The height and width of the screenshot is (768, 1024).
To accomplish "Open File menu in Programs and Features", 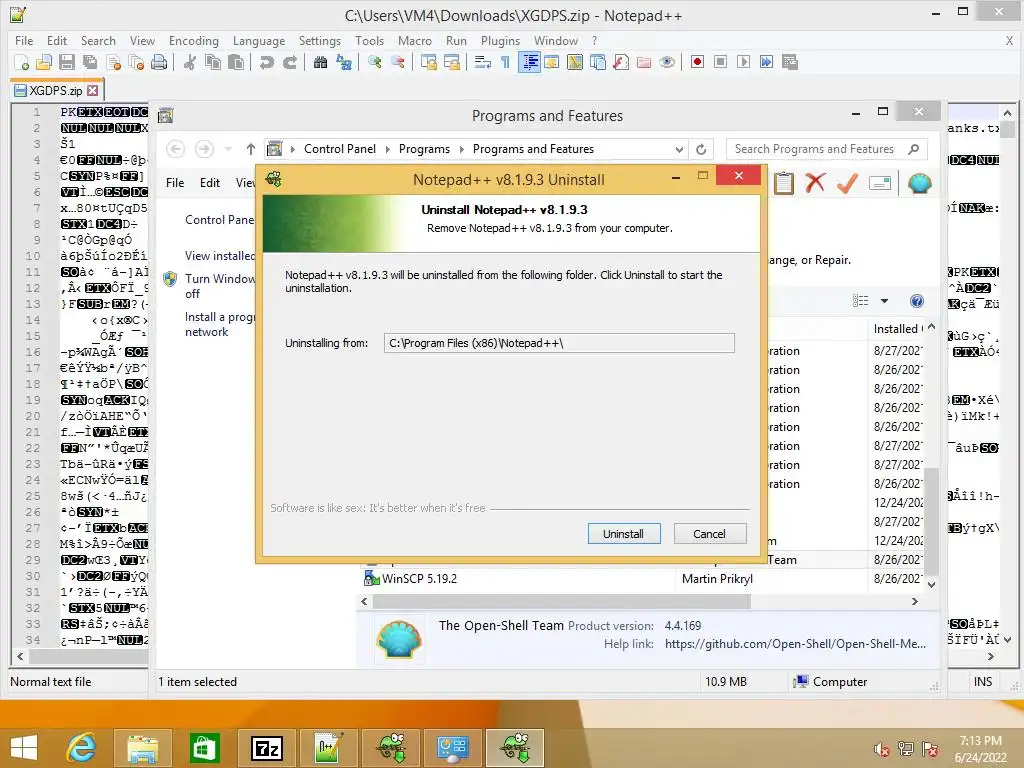I will tap(175, 183).
